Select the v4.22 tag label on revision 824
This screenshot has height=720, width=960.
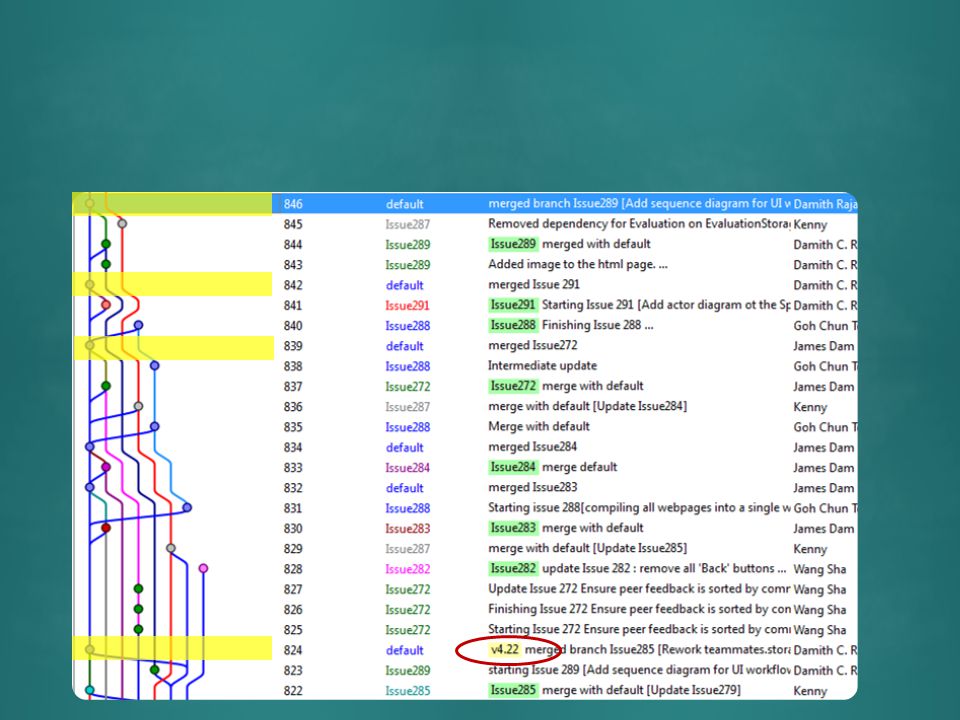point(505,650)
